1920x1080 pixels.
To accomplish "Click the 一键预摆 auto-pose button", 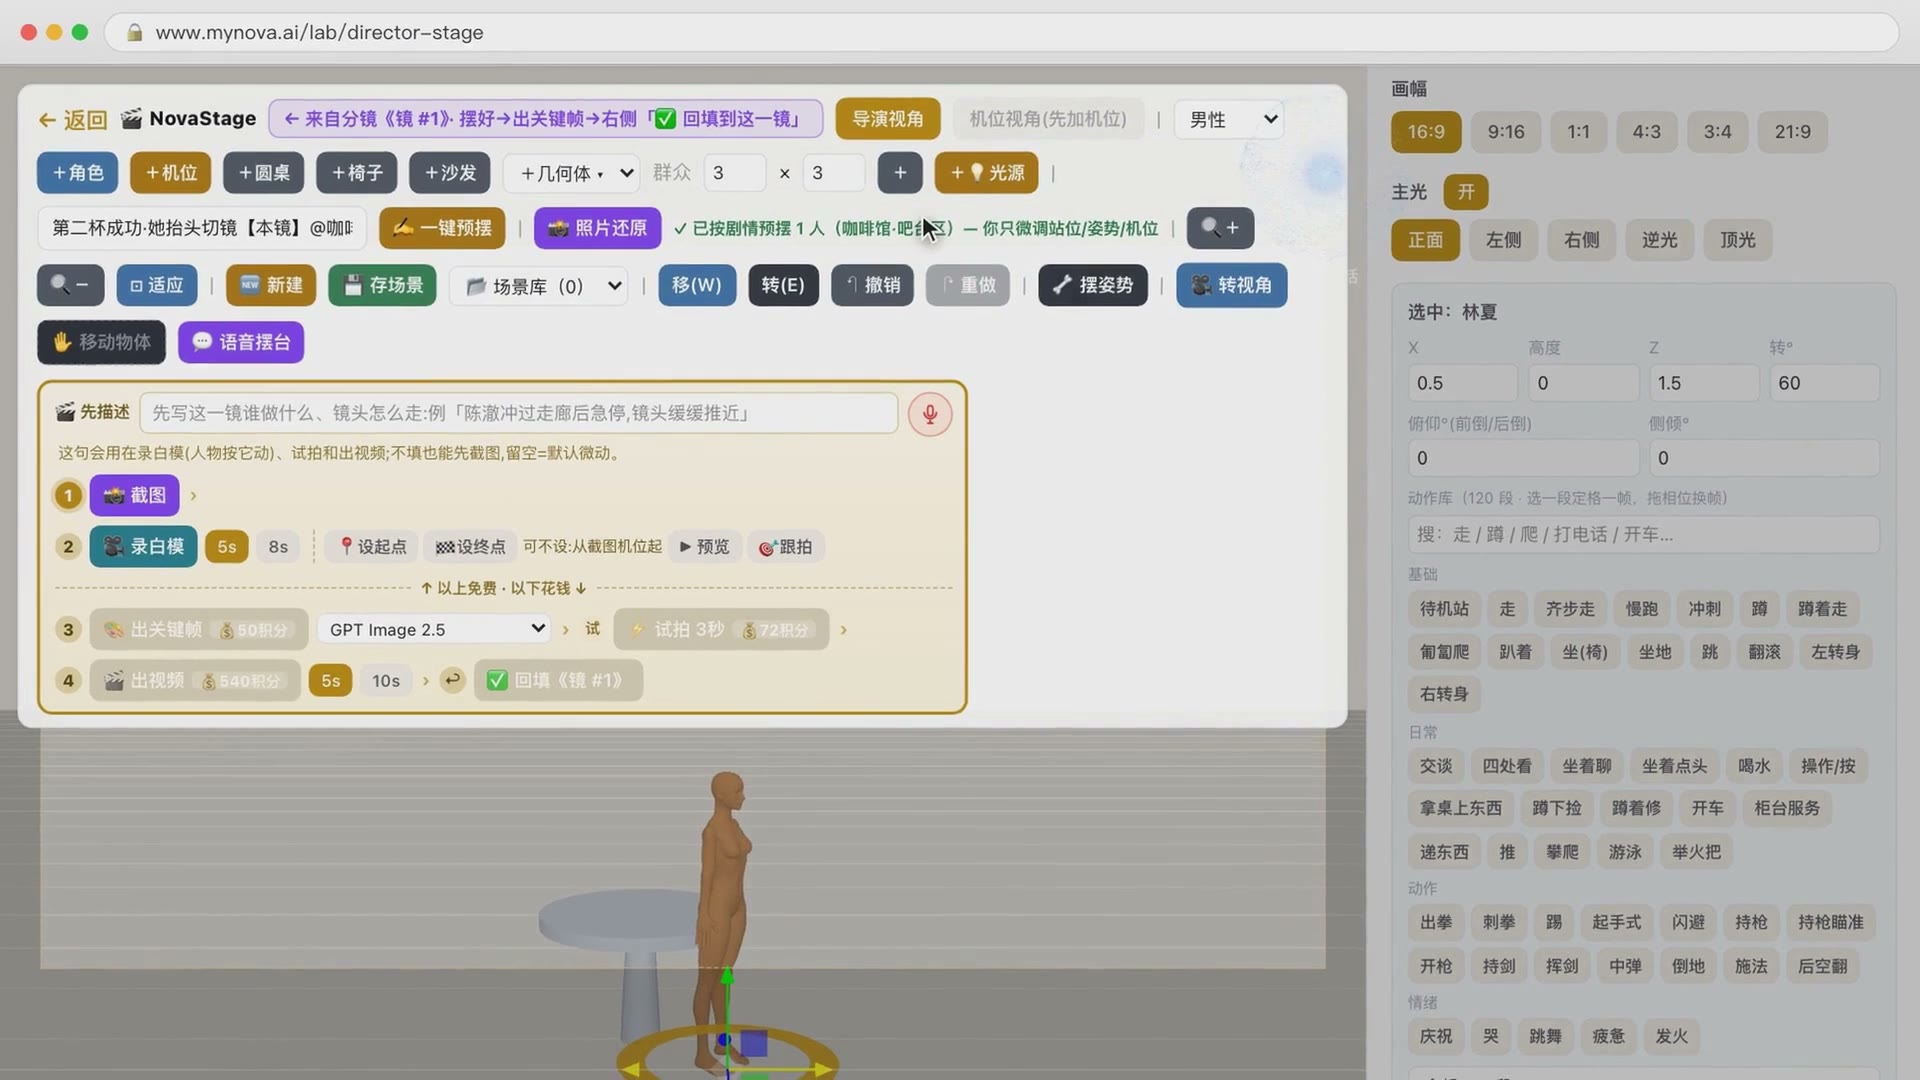I will [x=442, y=228].
